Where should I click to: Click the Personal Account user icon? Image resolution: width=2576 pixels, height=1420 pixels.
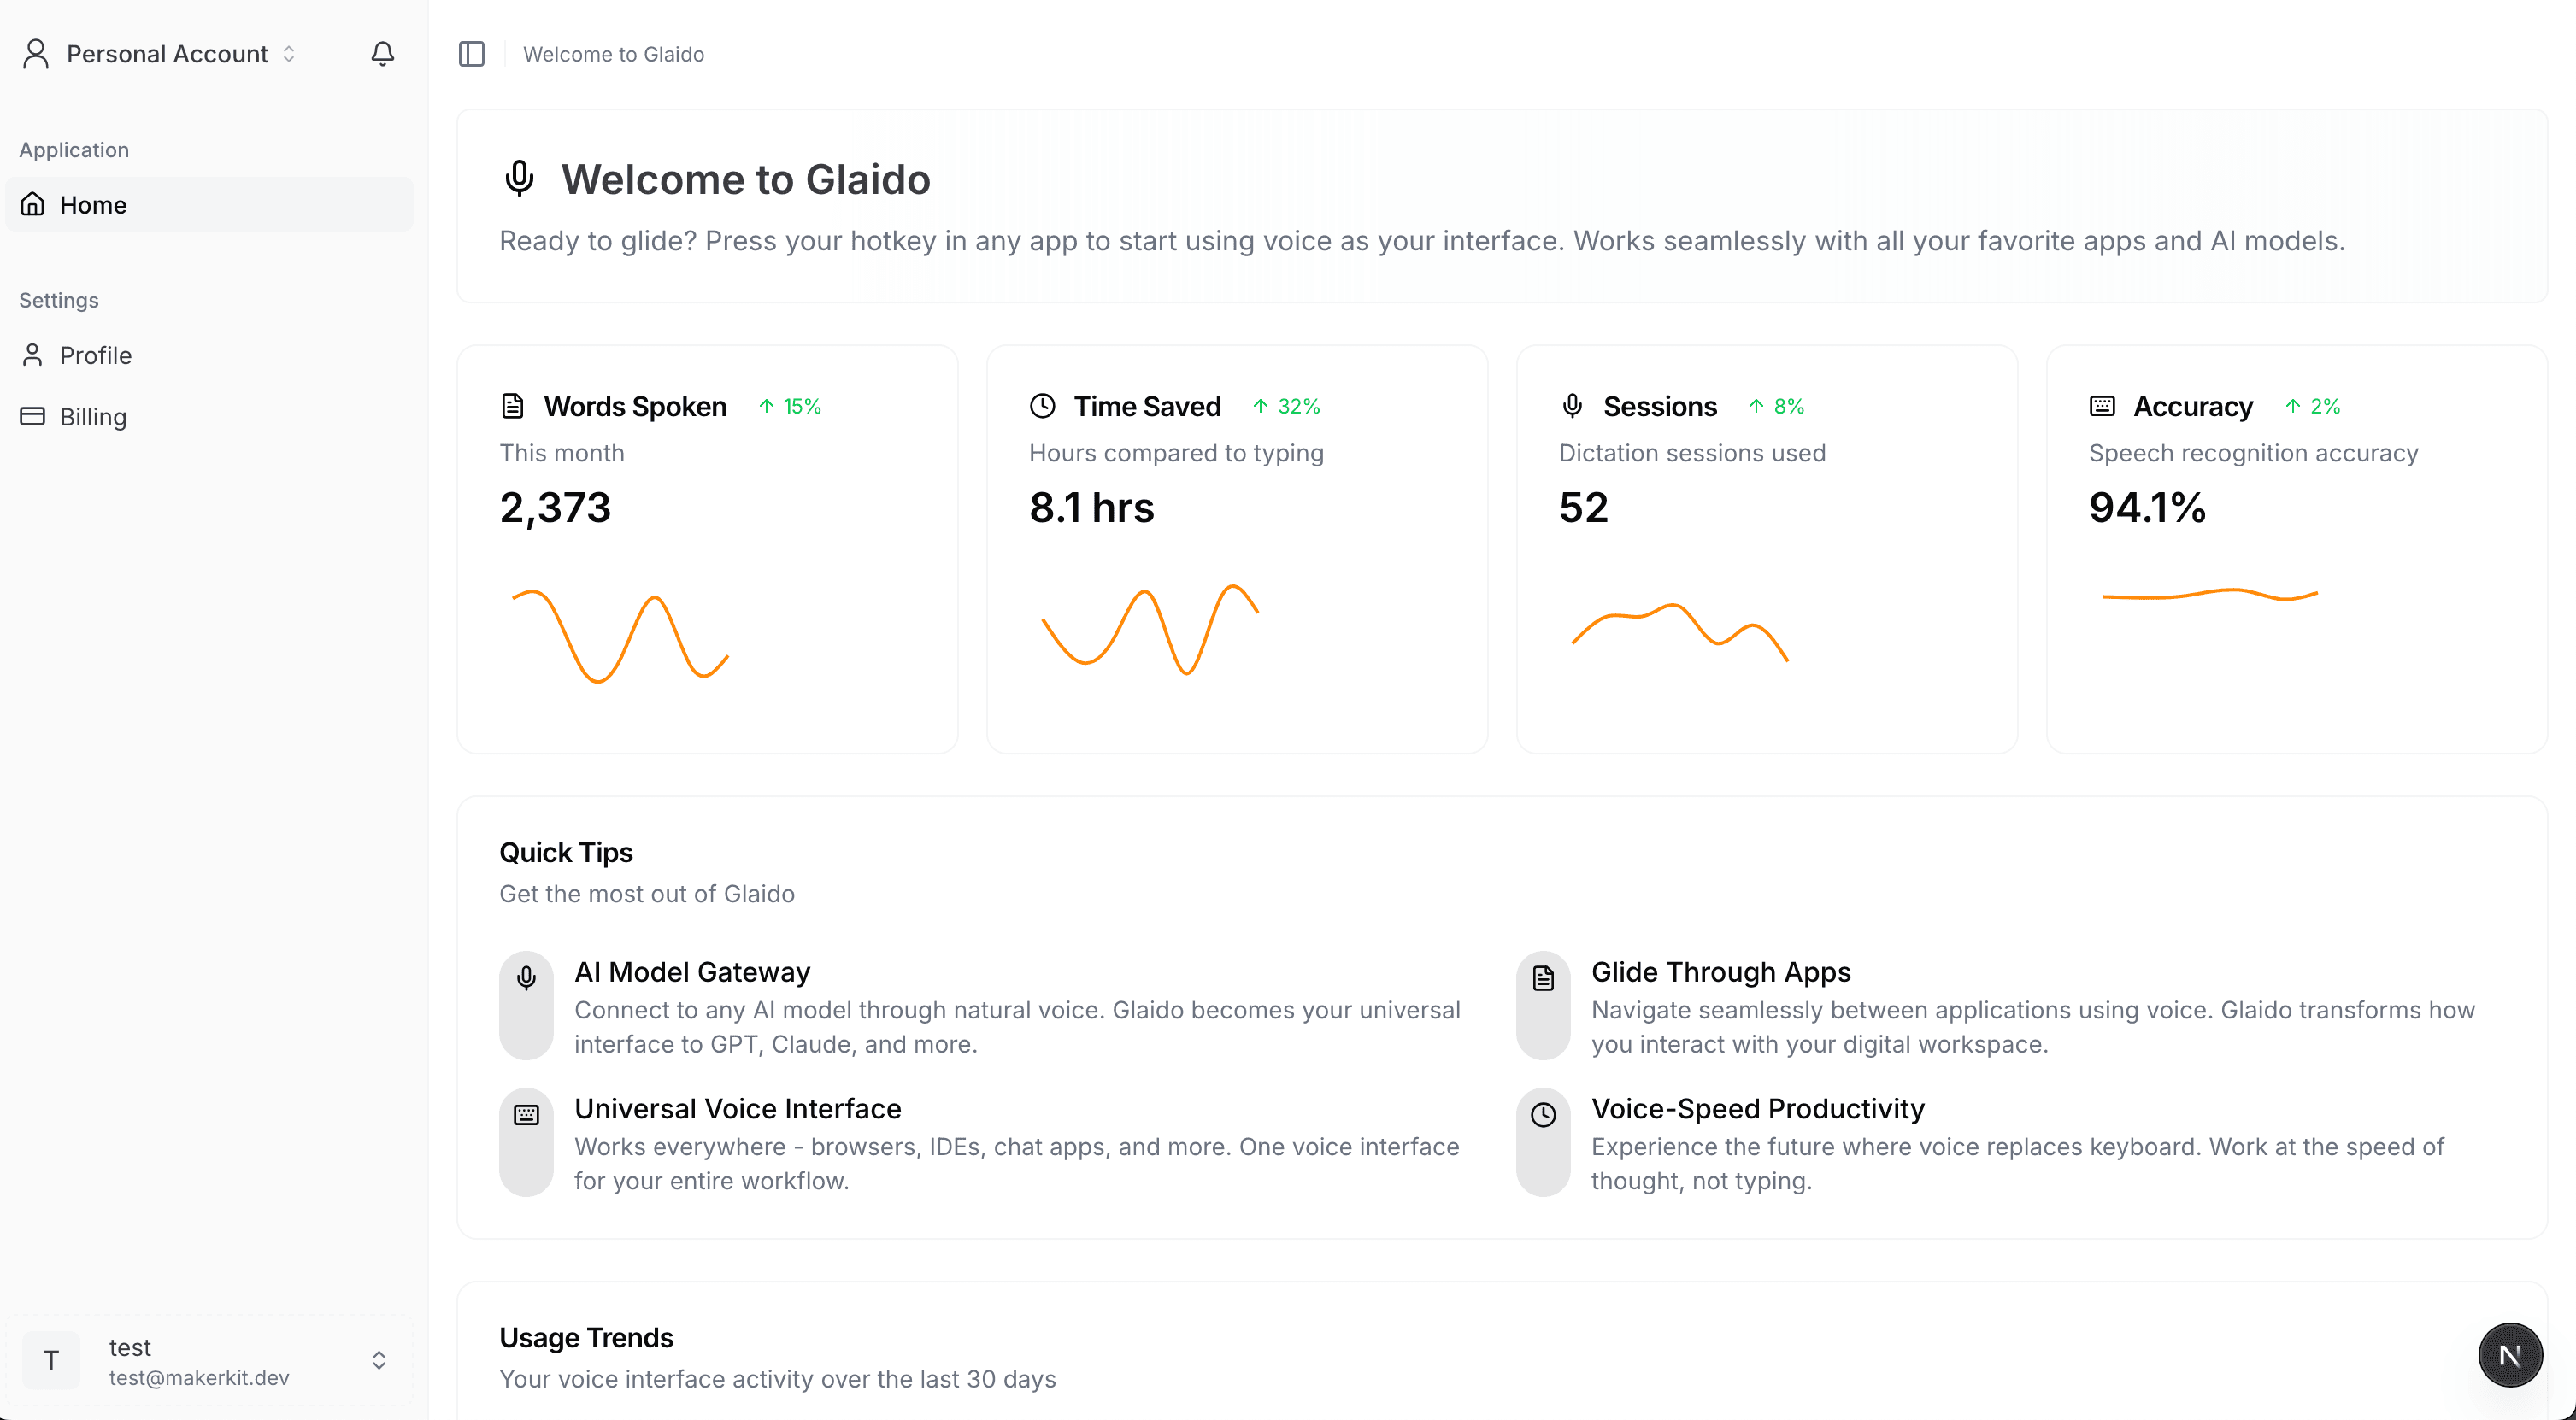[36, 54]
